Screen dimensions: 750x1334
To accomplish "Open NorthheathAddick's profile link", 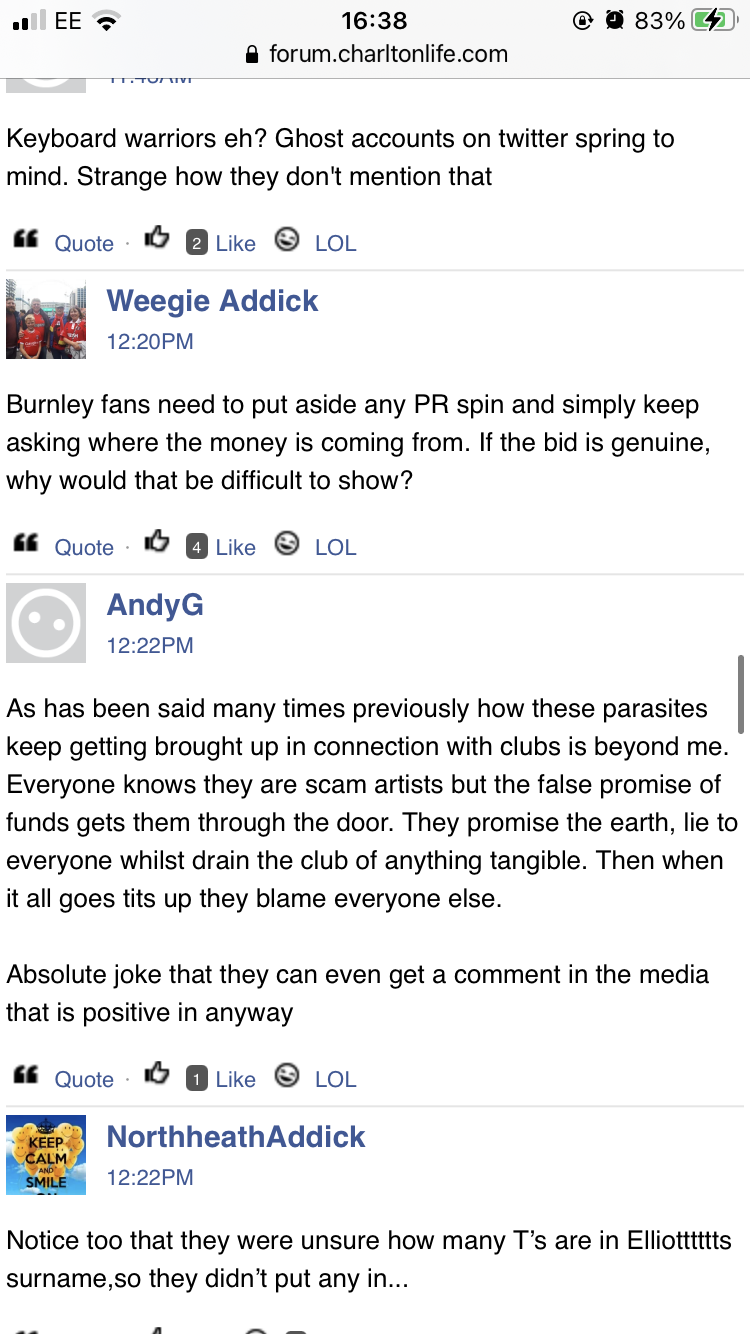I will tap(236, 1137).
